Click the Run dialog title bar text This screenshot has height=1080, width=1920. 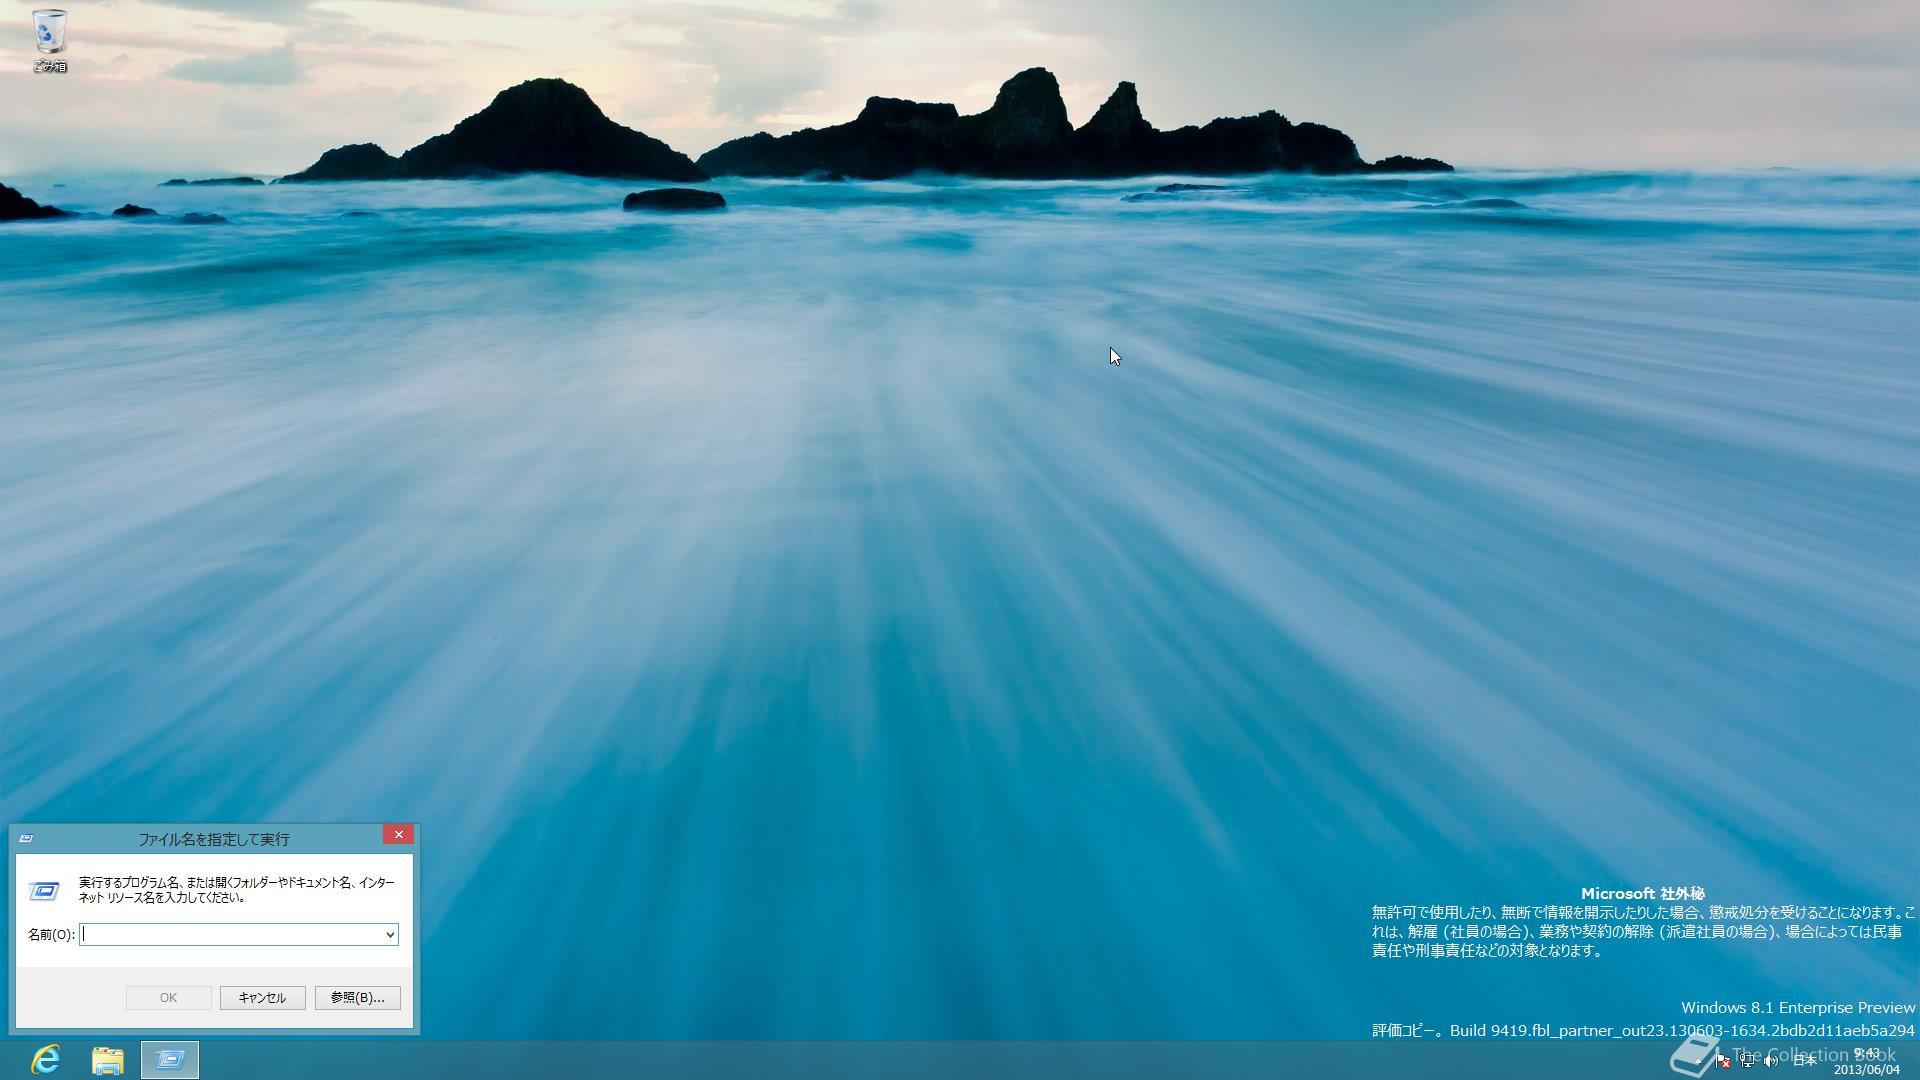[x=213, y=839]
